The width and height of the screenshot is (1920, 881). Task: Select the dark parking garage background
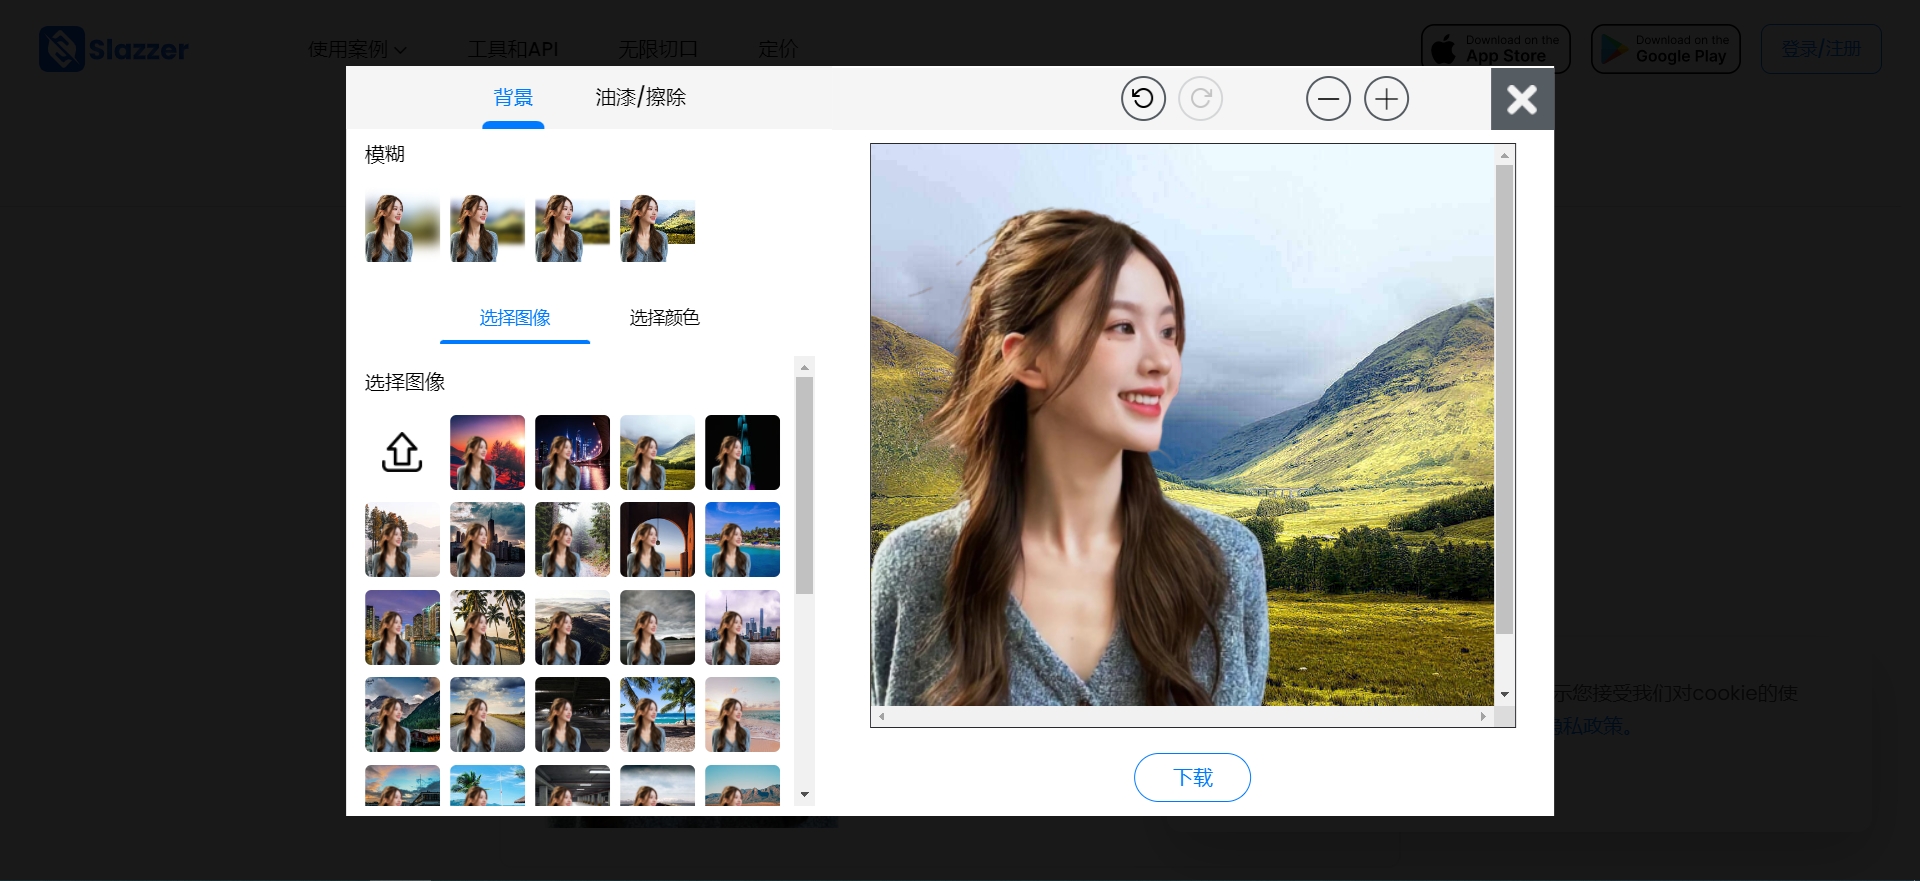(572, 714)
